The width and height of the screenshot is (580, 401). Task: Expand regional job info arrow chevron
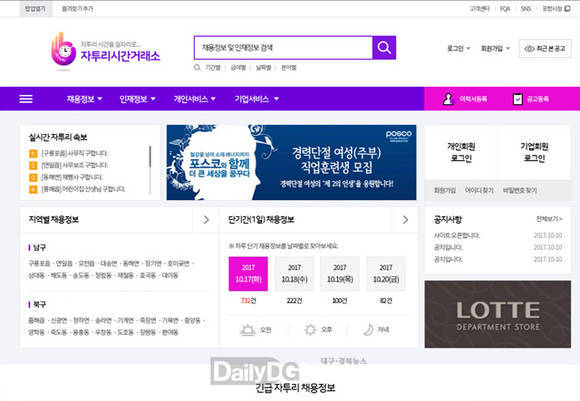tap(206, 220)
